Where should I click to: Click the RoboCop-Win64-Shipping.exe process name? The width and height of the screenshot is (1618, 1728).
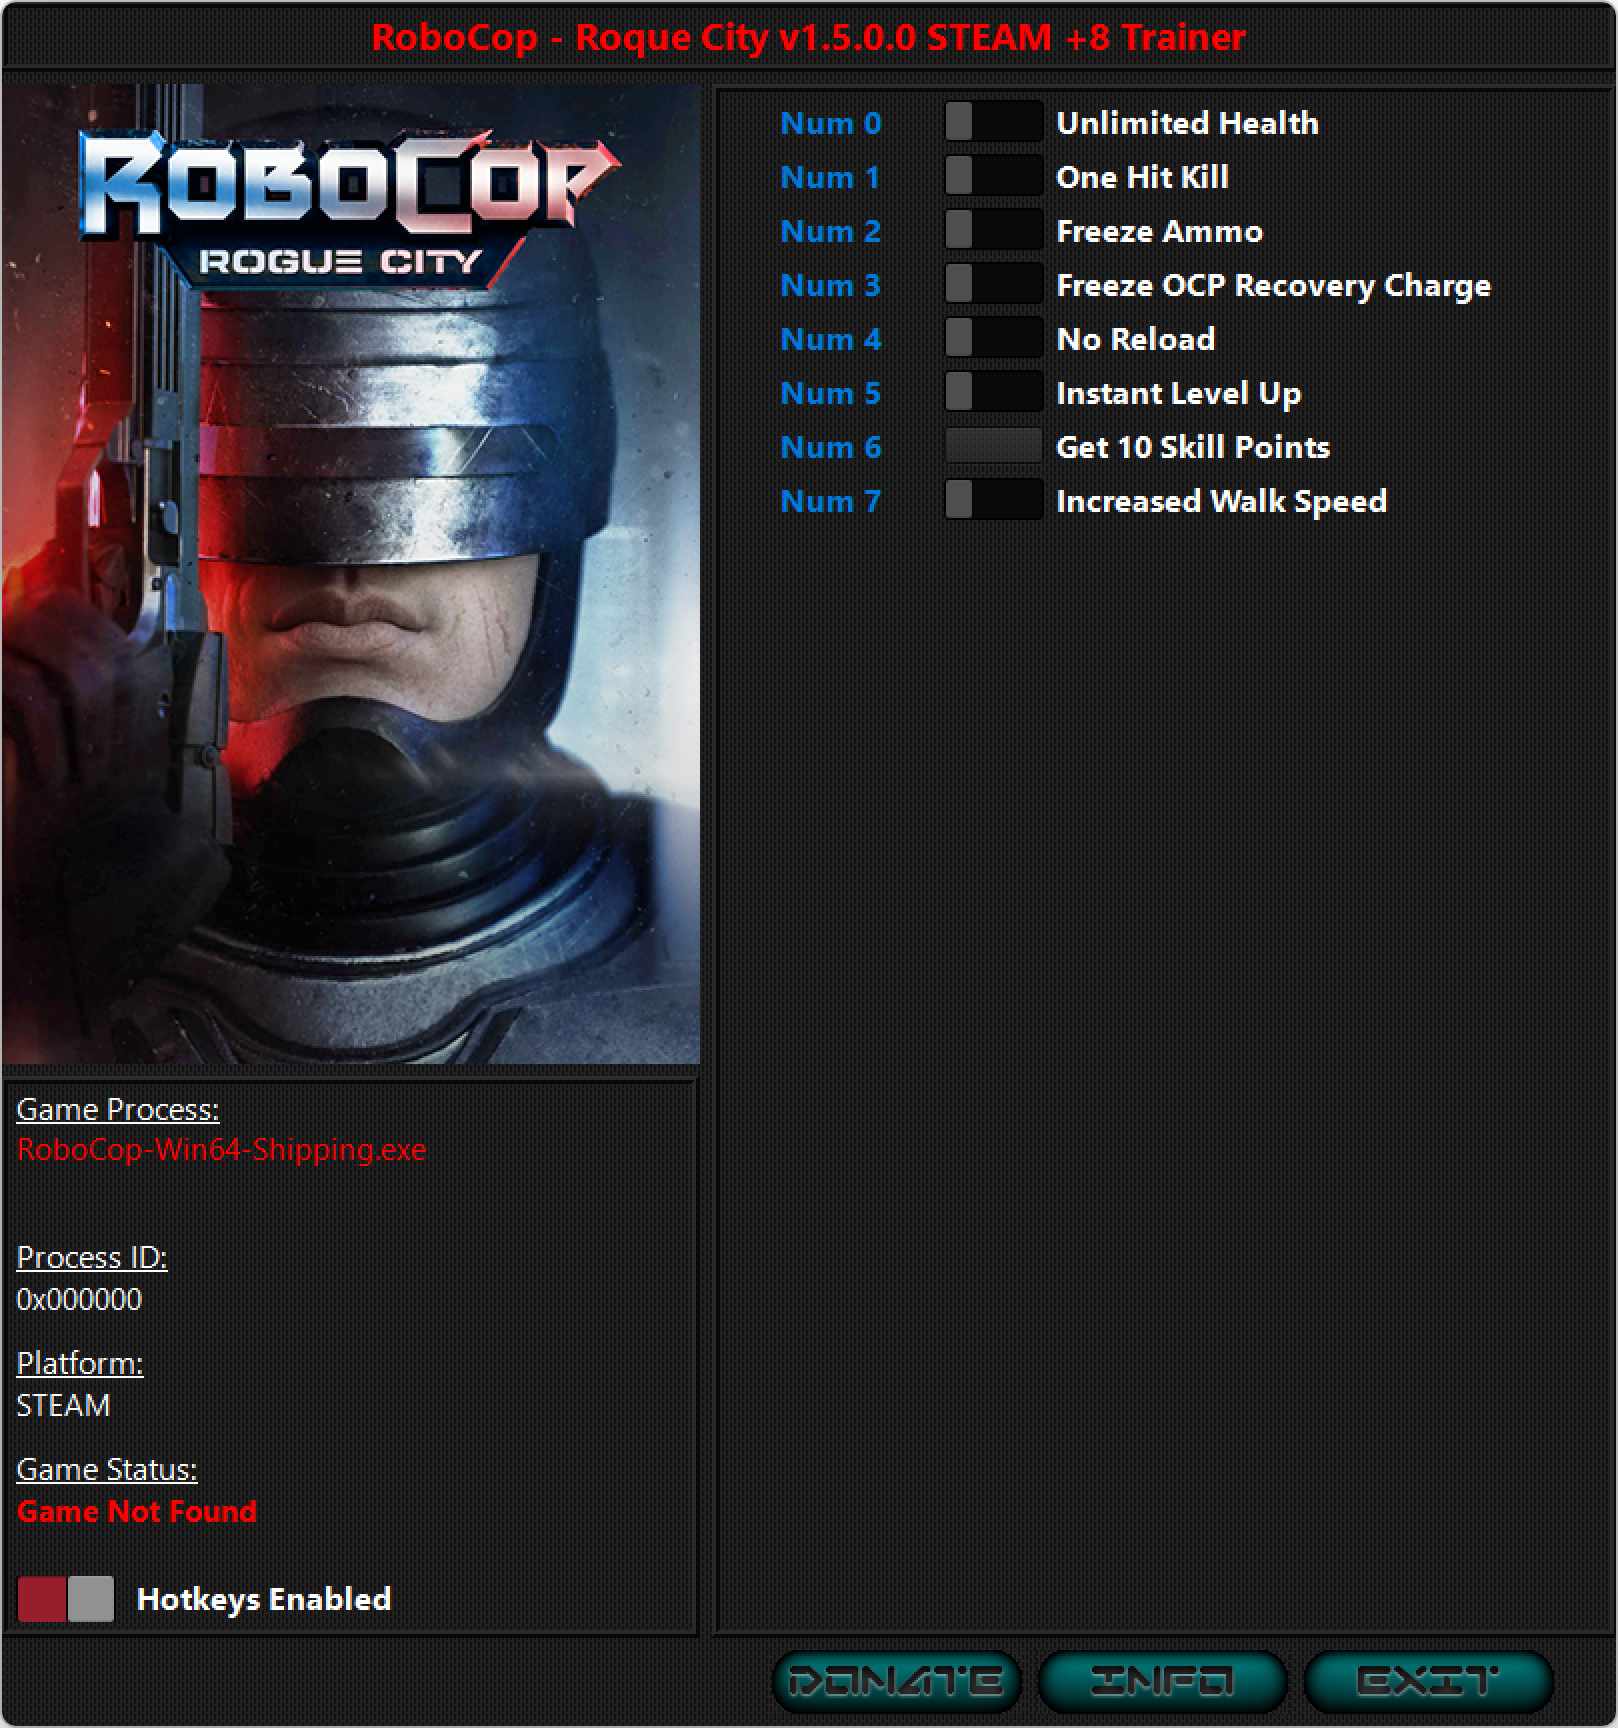tap(222, 1150)
